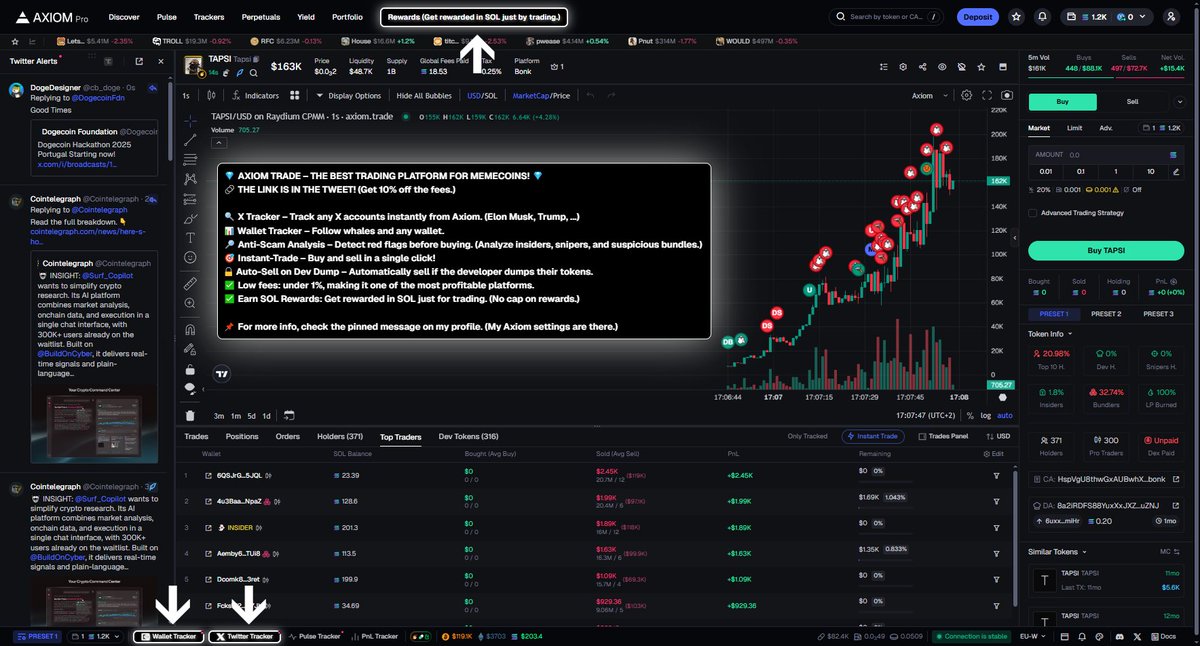
Task: Click the trash remove-drawings icon
Action: click(x=190, y=415)
